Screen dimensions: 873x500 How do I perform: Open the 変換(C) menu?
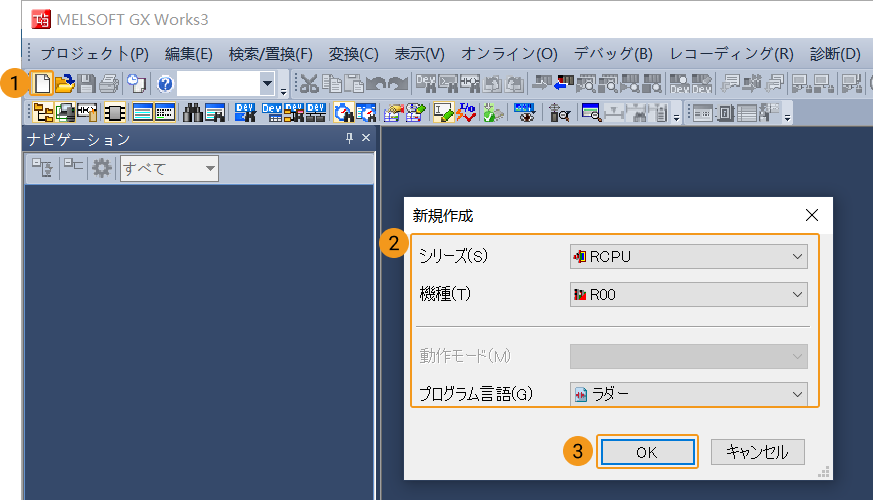[354, 54]
